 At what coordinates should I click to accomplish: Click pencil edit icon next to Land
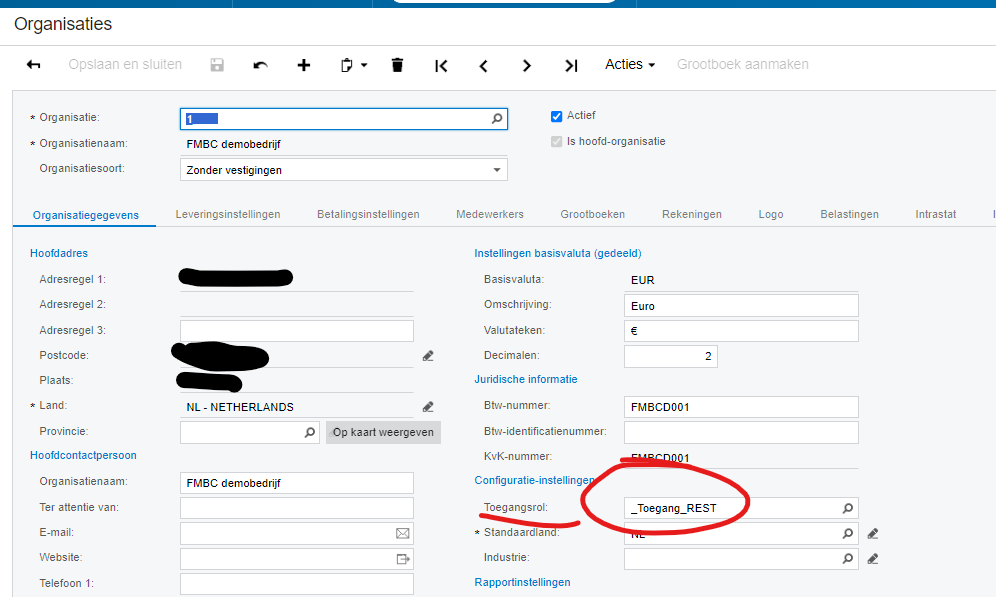click(x=428, y=407)
